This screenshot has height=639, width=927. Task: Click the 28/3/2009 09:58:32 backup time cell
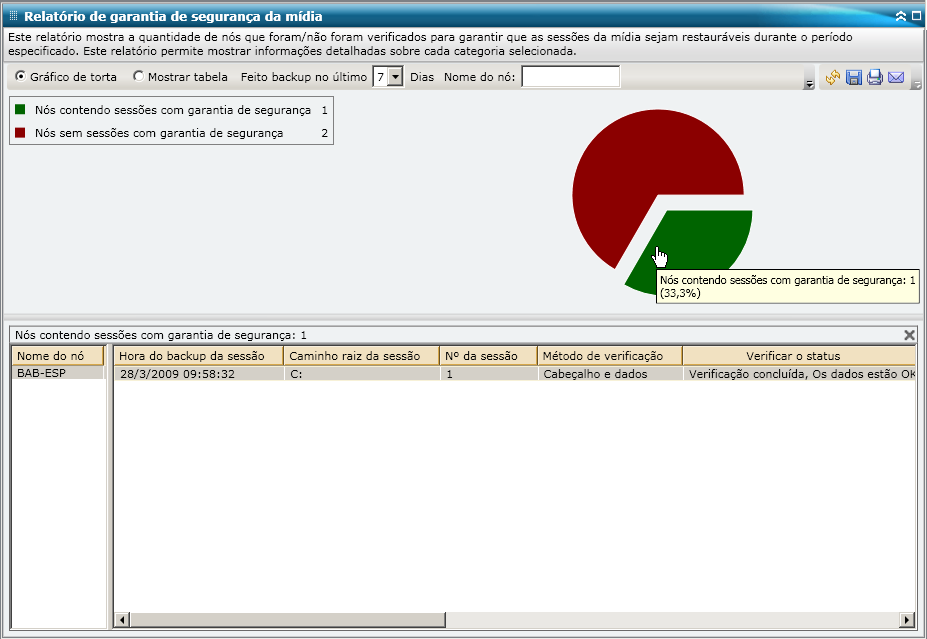point(199,374)
